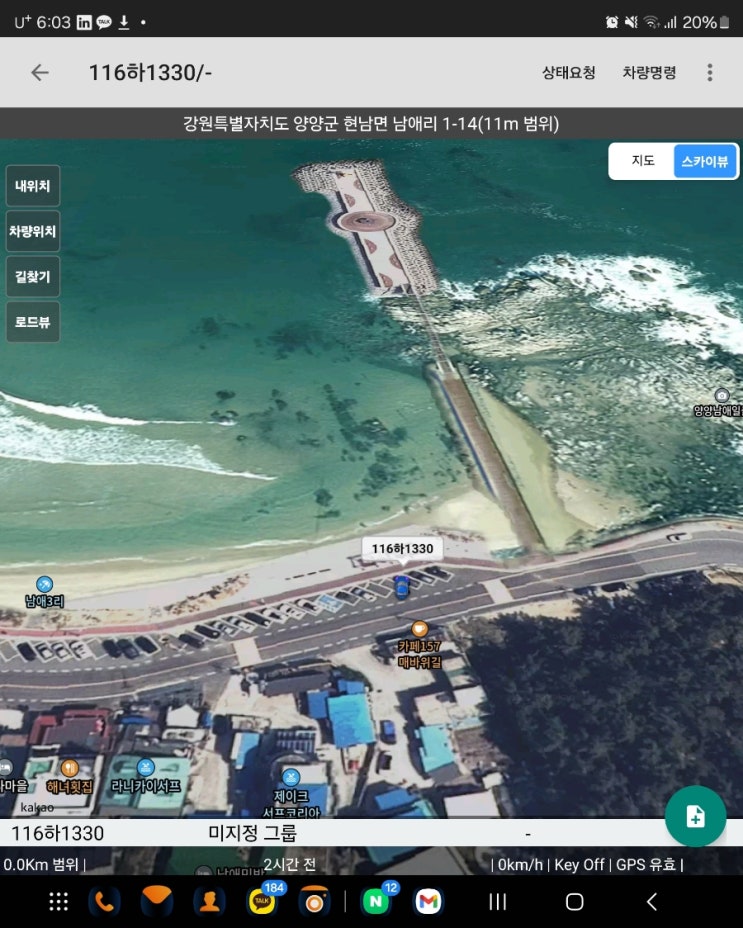The image size is (743, 928).
Task: Tap the green add document floating button
Action: (x=695, y=816)
